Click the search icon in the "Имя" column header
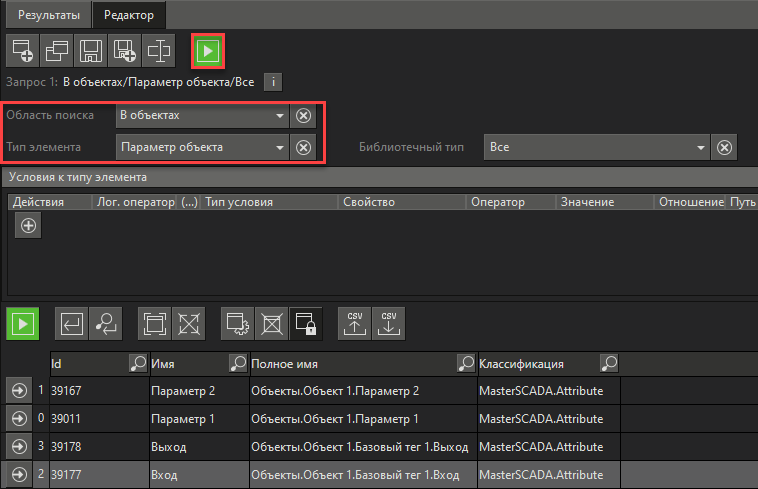 [x=238, y=363]
